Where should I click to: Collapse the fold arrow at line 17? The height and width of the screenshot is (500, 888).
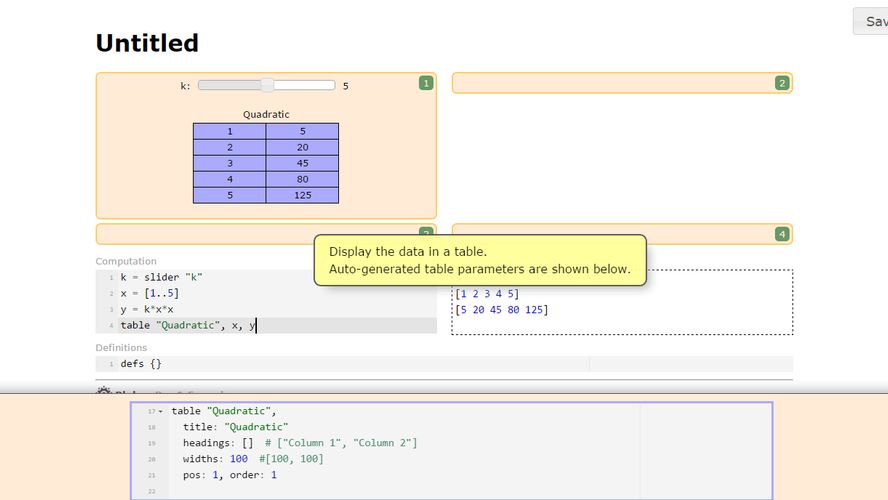[x=161, y=411]
